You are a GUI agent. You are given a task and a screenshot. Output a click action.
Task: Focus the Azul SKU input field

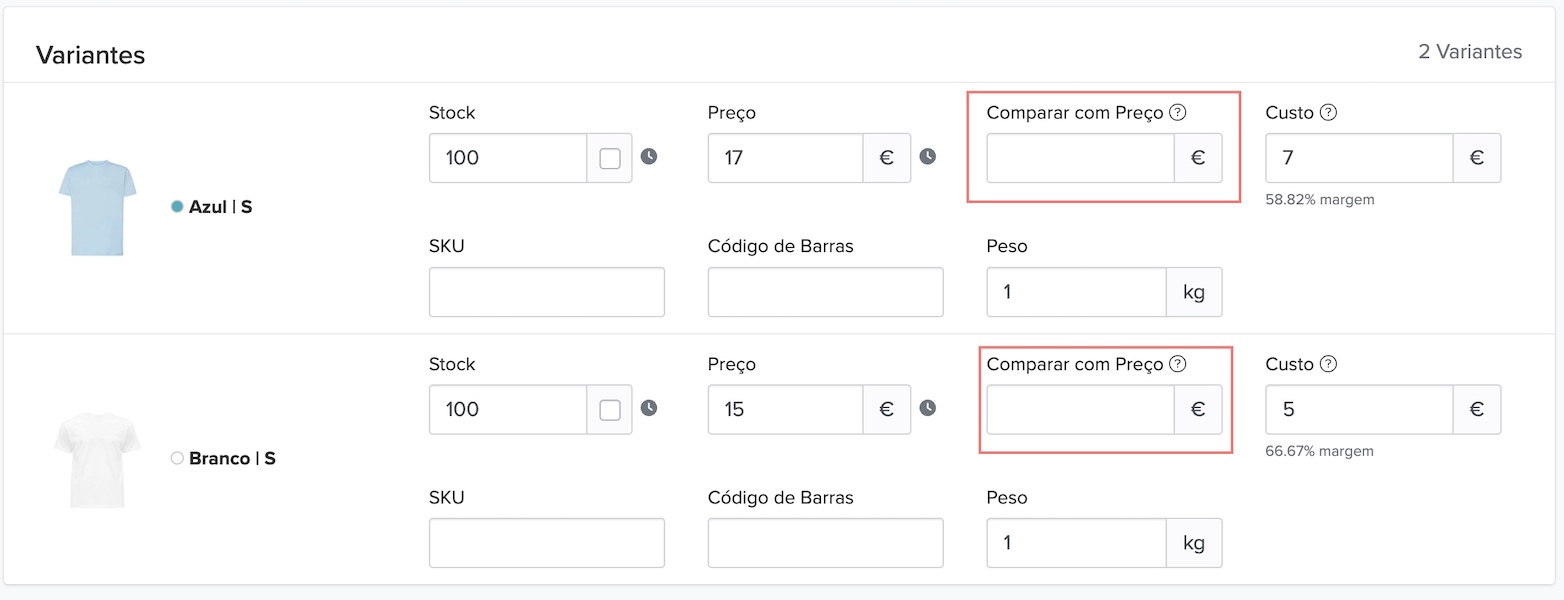click(x=546, y=292)
